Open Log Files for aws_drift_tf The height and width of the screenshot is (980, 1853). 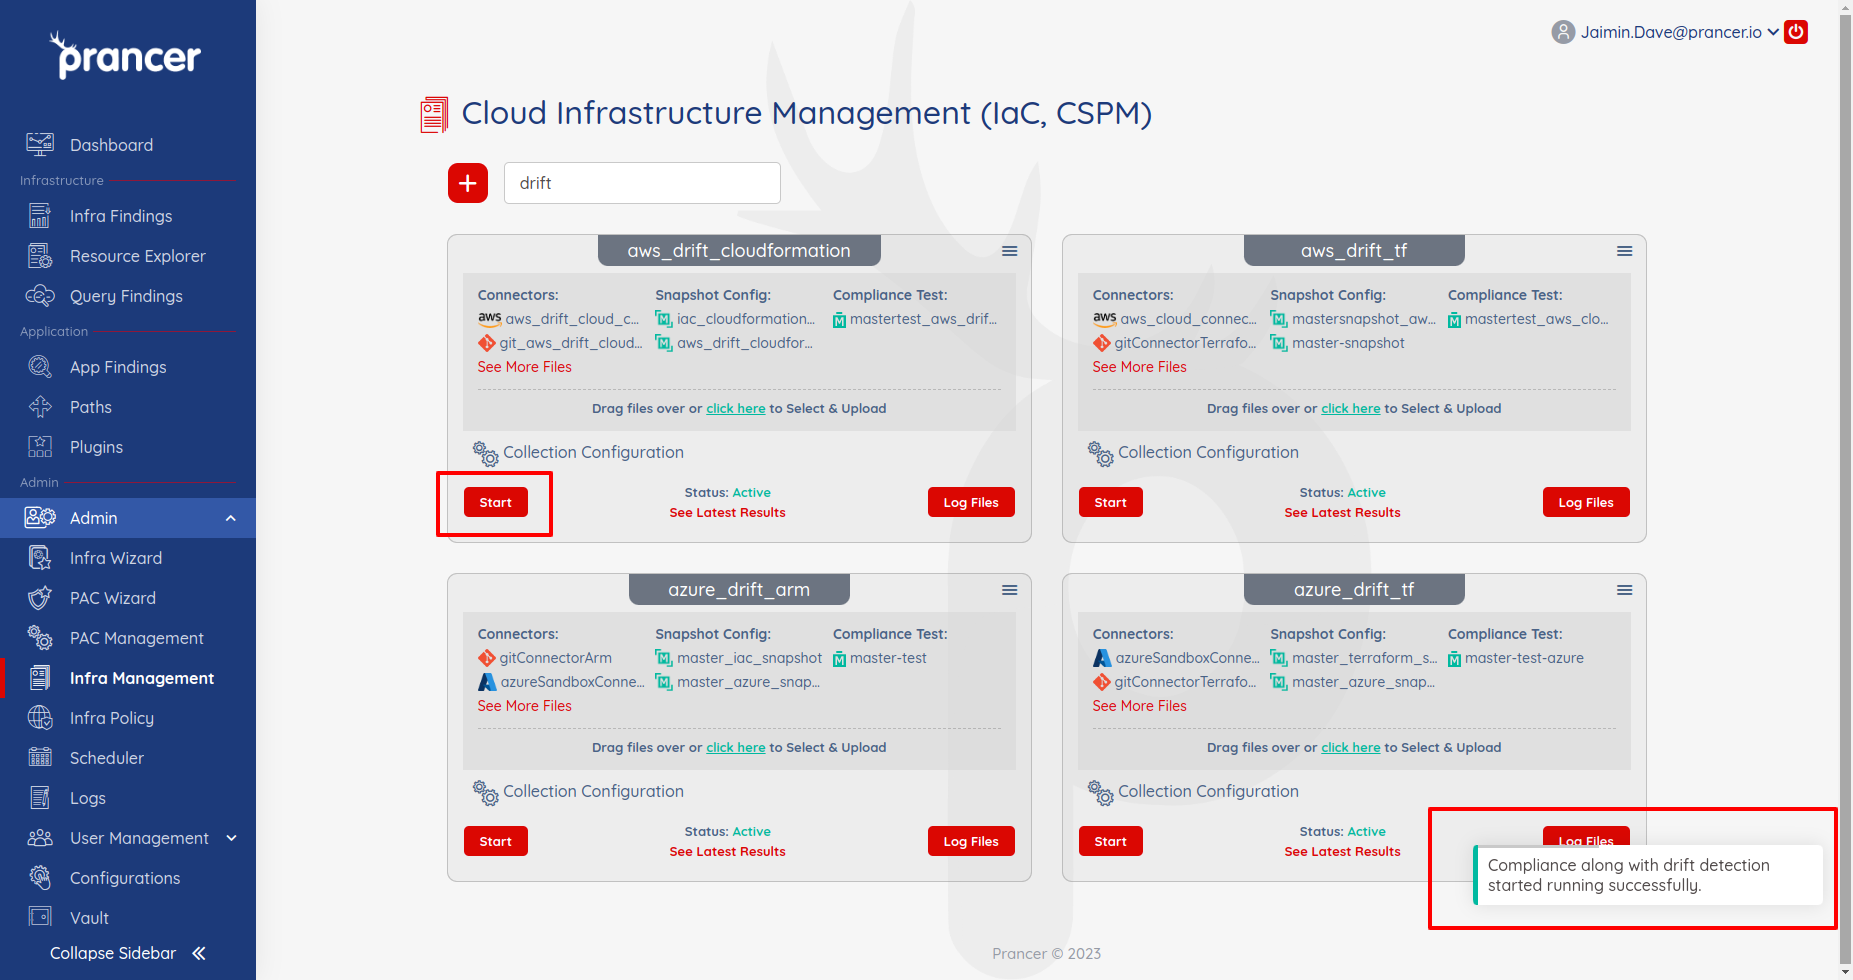tap(1586, 502)
